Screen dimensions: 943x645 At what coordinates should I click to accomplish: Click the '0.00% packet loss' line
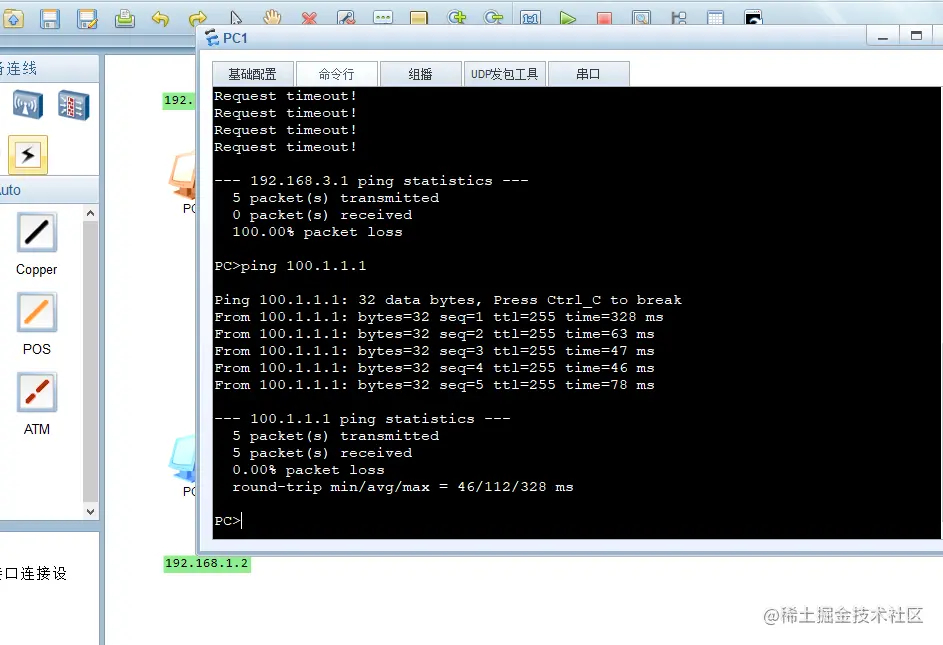pos(308,470)
